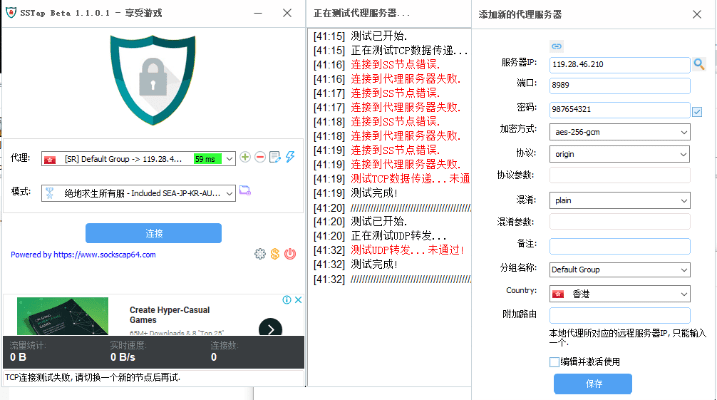Viewport: 717px width, 400px height.
Task: Click the magnifier icon beside server IP
Action: coord(699,64)
